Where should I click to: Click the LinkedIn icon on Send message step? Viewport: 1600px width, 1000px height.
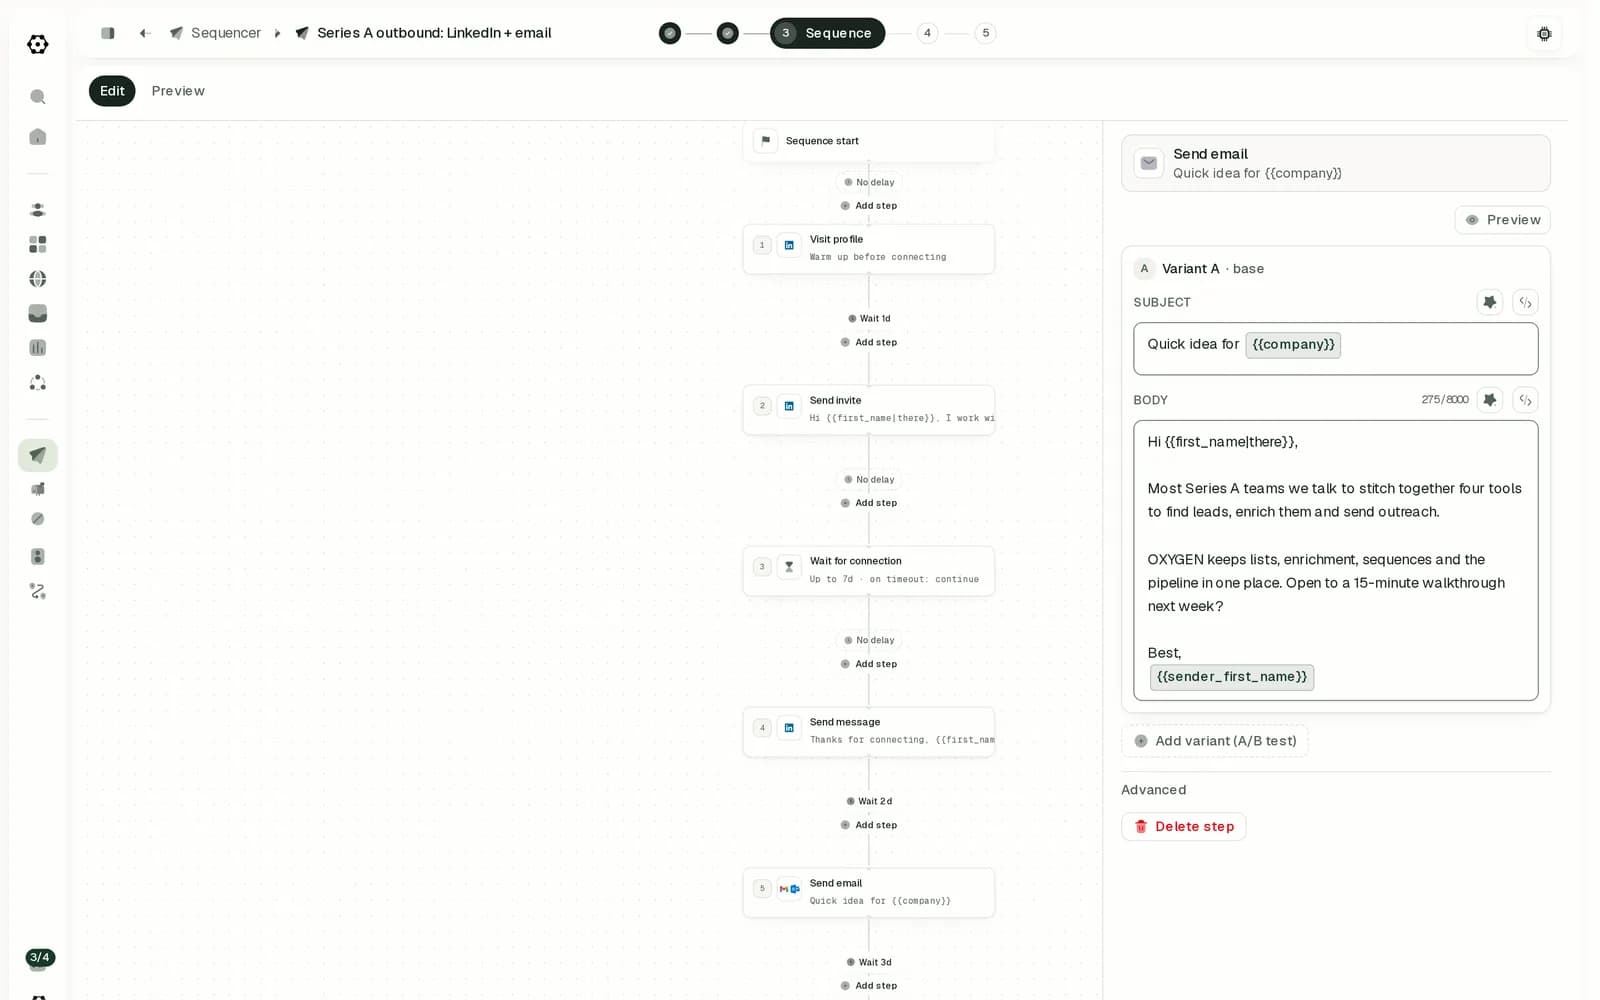789,728
